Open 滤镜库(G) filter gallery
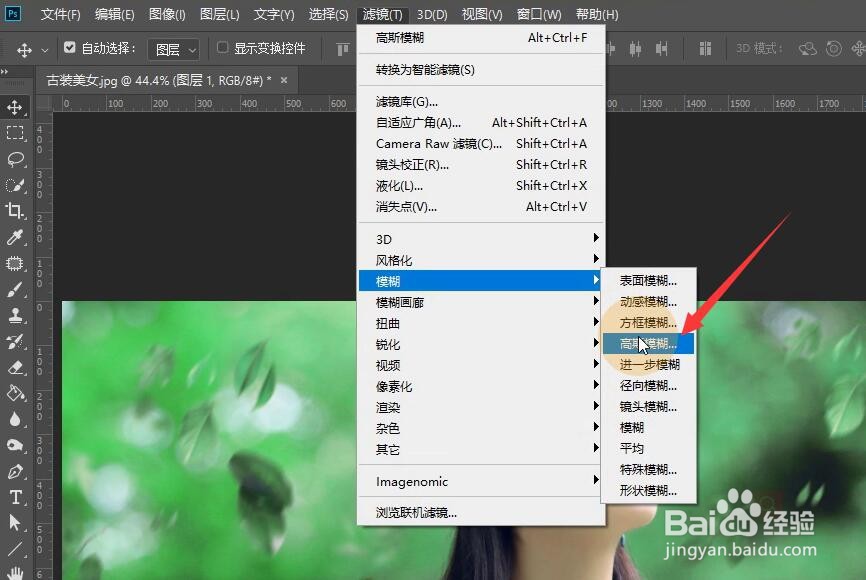This screenshot has width=866, height=580. tap(481, 102)
